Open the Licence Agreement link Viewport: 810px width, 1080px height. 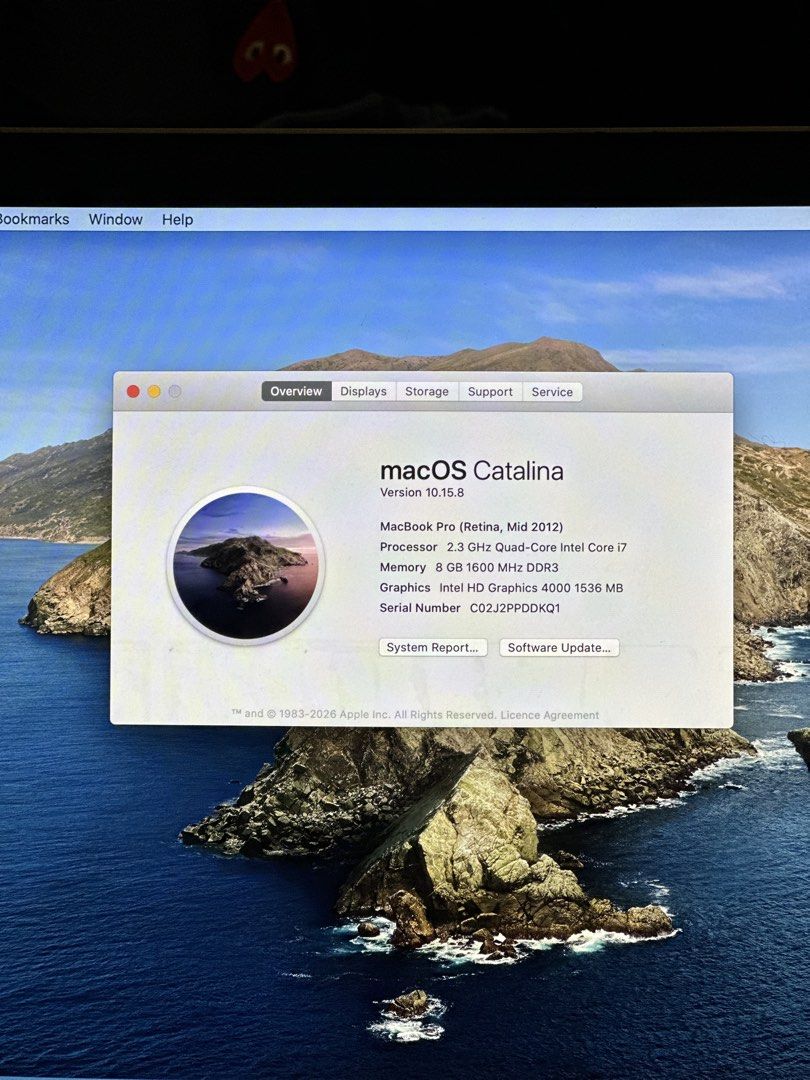pyautogui.click(x=550, y=715)
